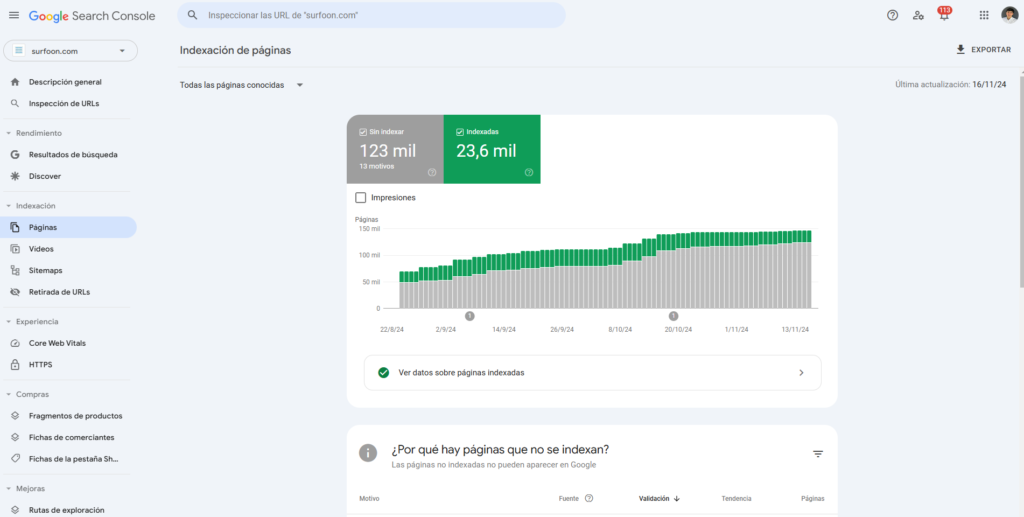Open the hamburger main menu
The image size is (1024, 517).
[14, 15]
